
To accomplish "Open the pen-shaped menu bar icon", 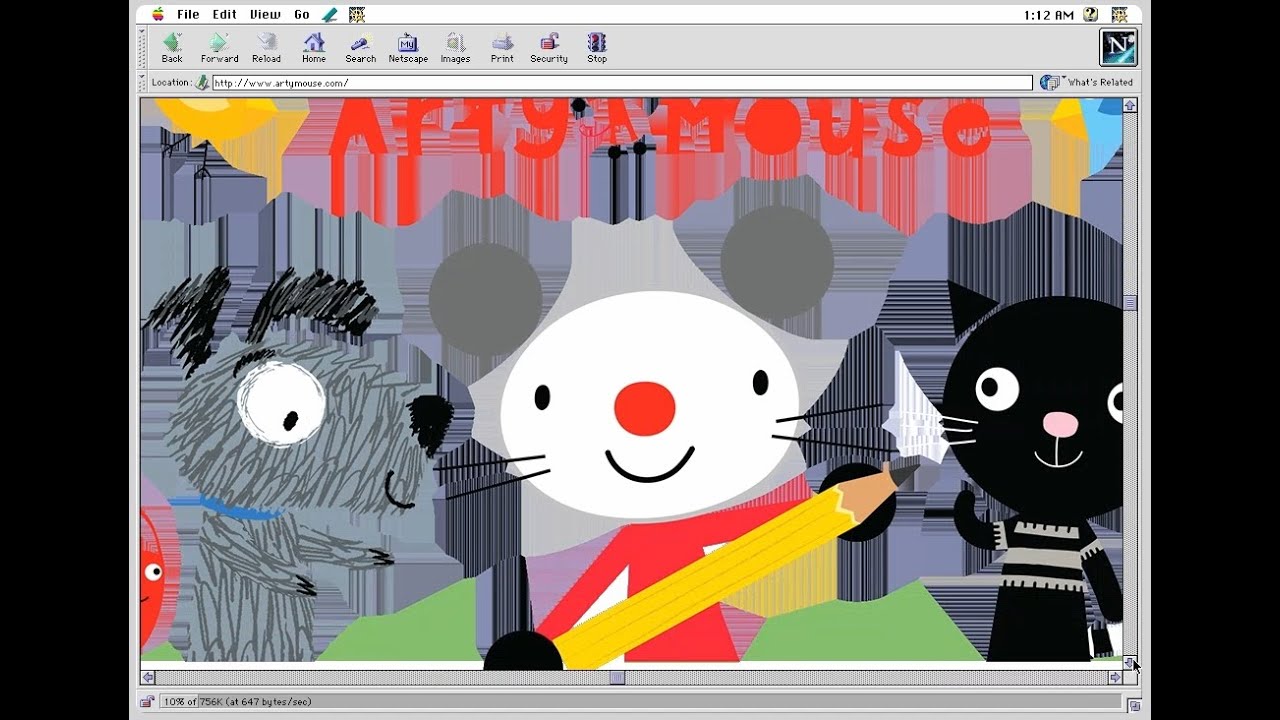I will 330,14.
